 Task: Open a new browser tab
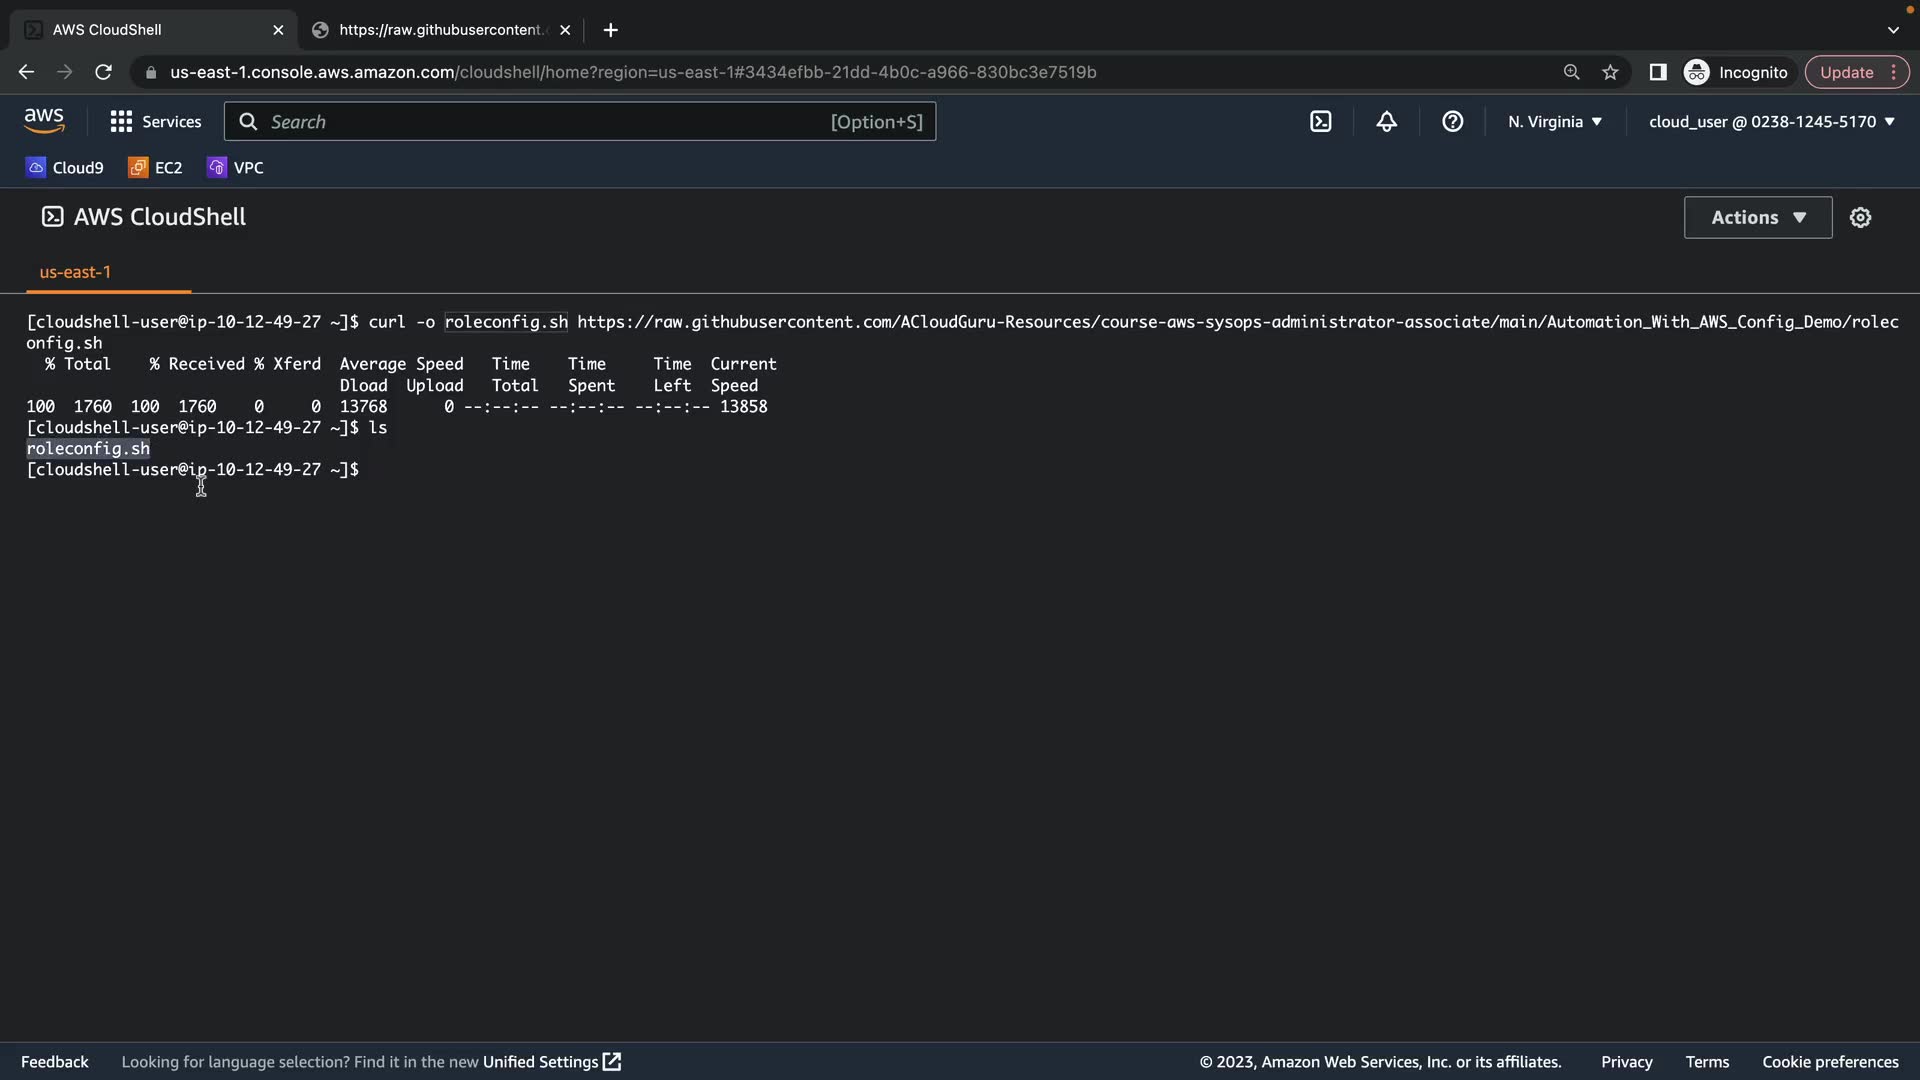610,30
